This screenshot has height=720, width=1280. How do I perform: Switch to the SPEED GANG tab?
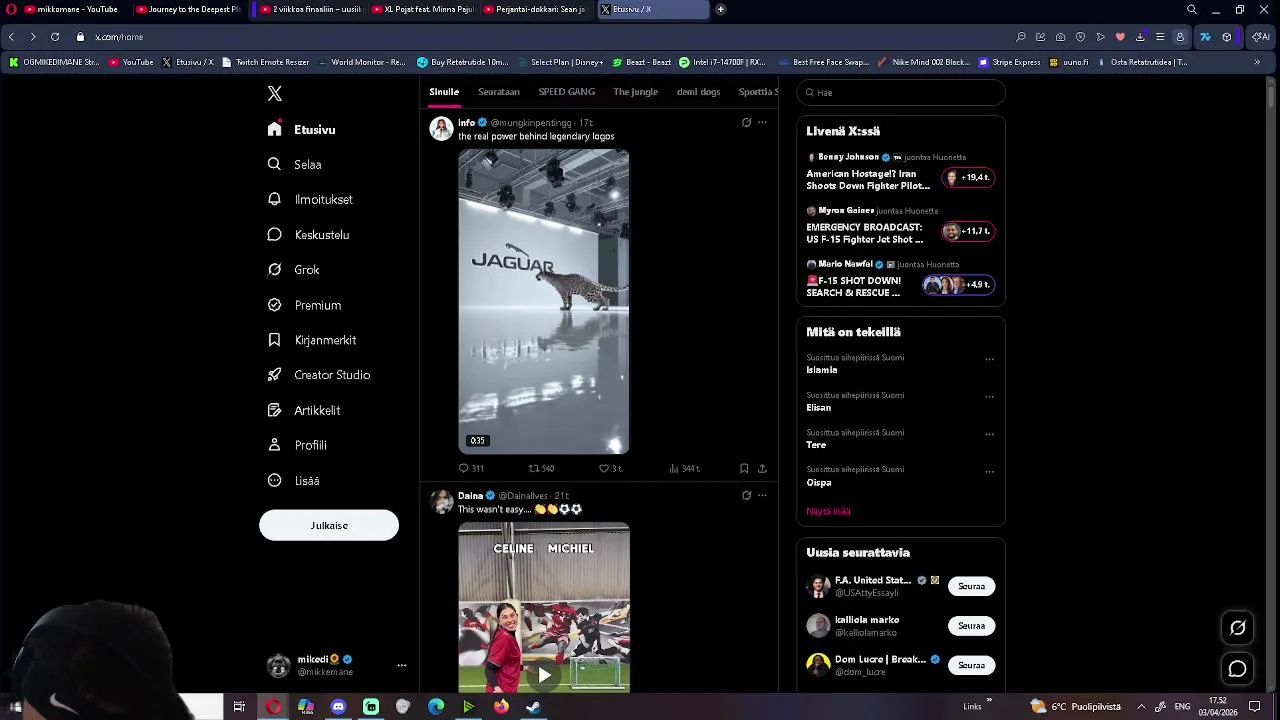point(567,92)
